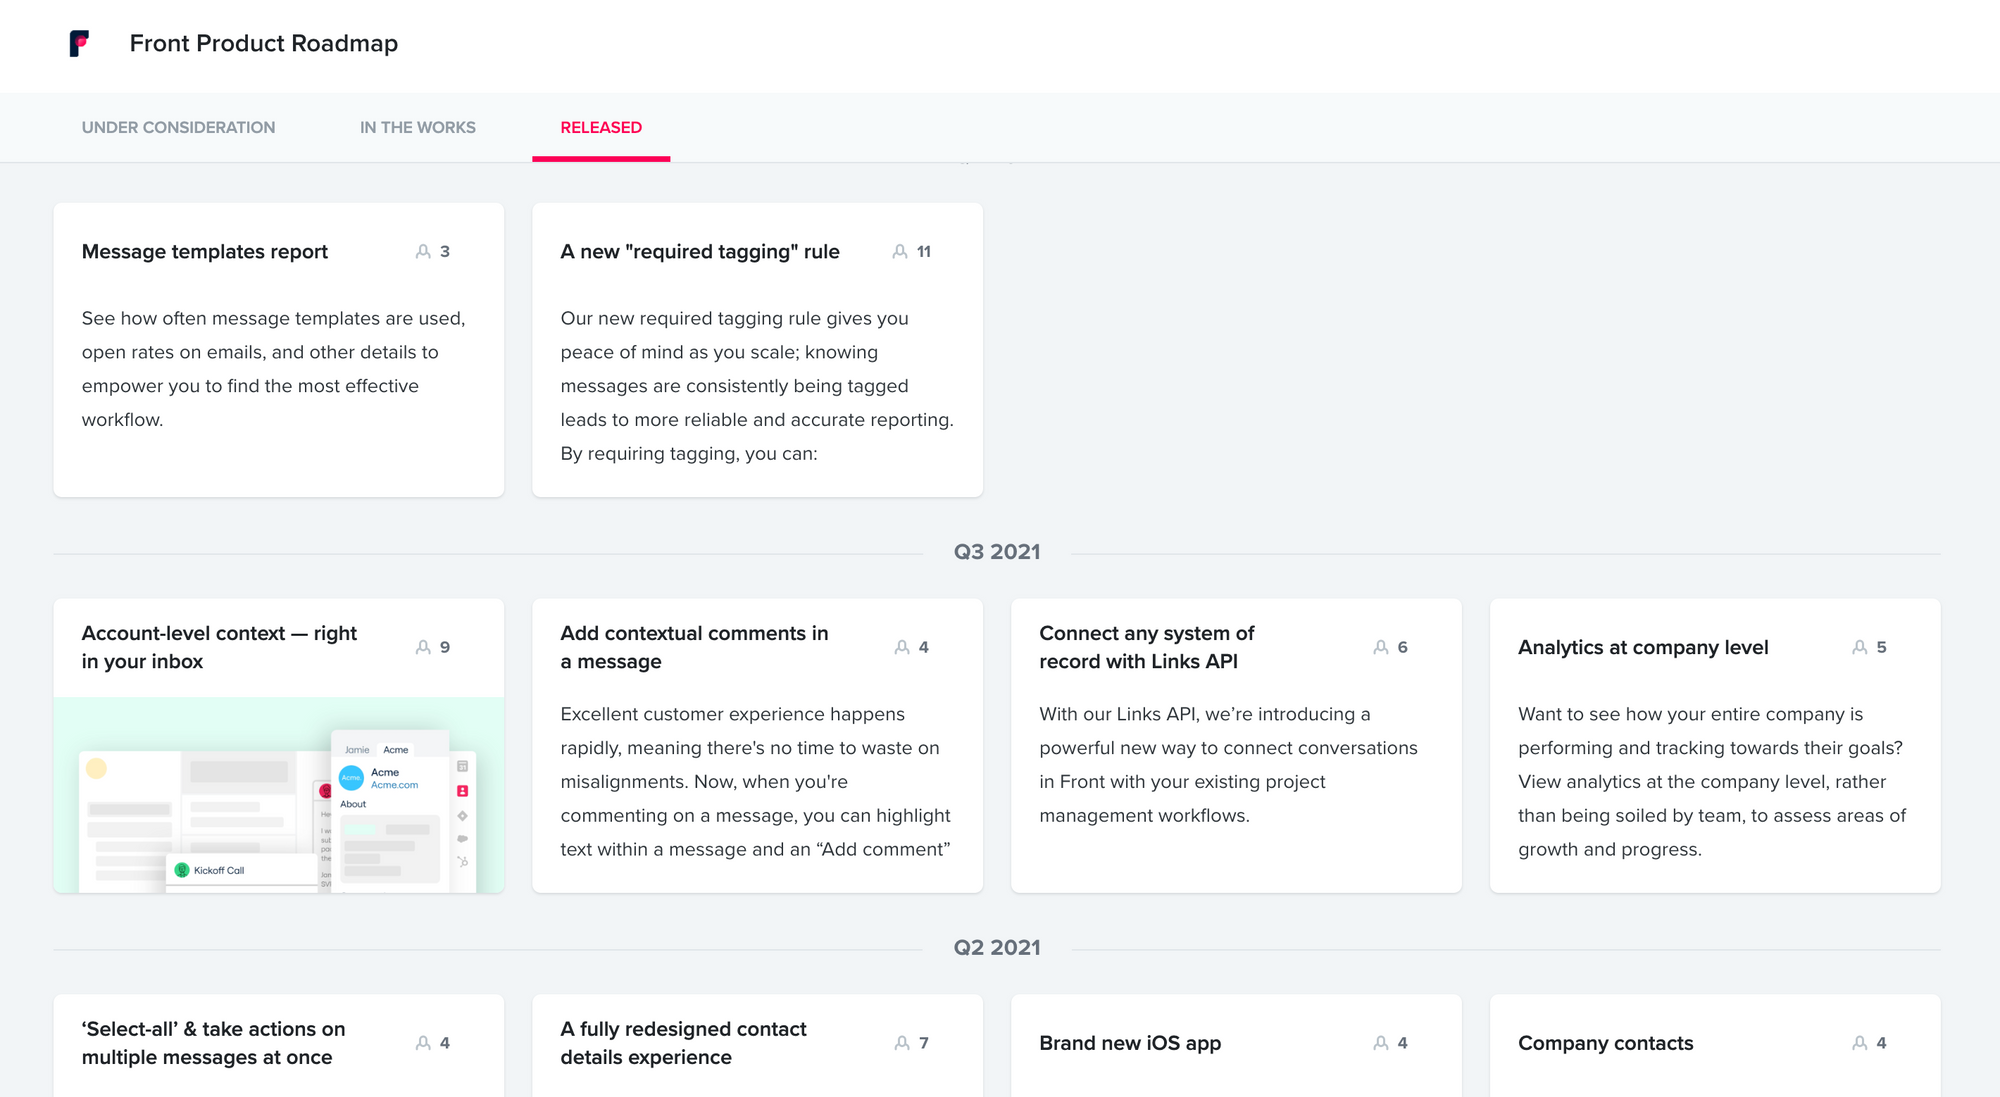
Task: Switch to Under Consideration tab
Action: pos(178,127)
